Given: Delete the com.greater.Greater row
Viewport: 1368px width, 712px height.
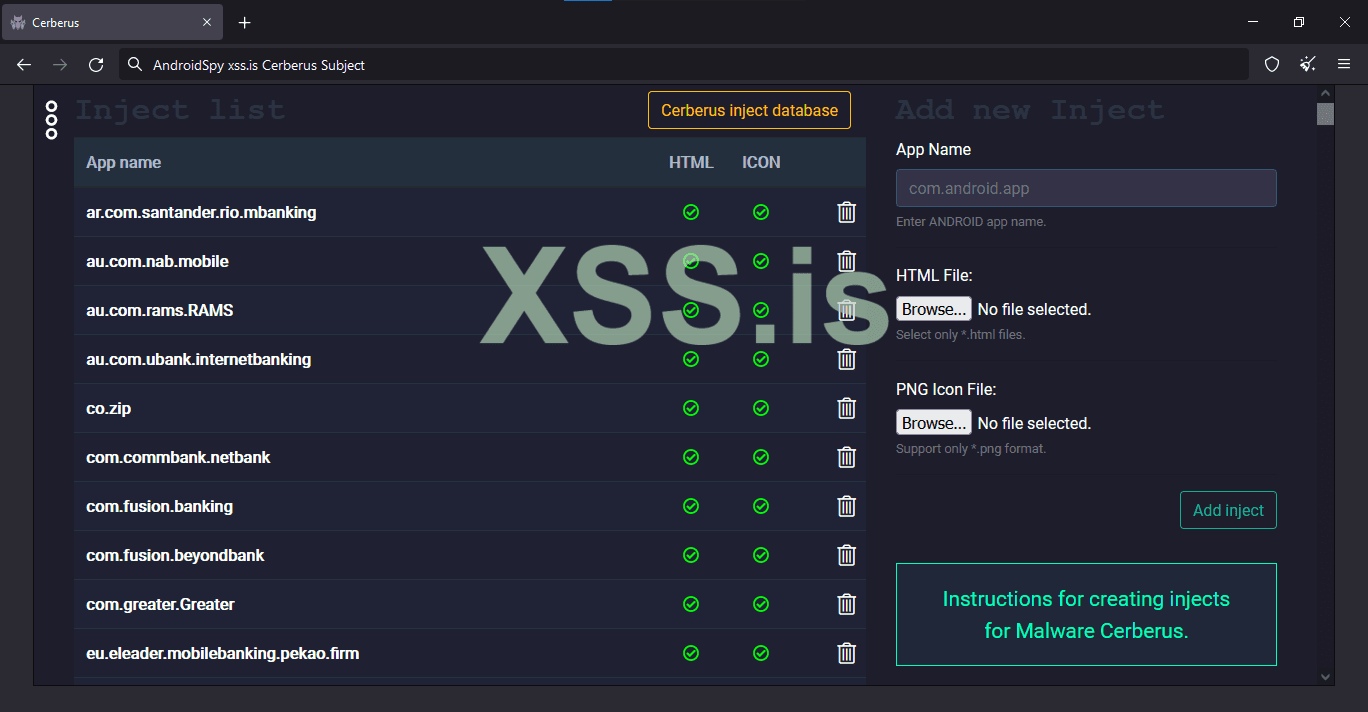Looking at the screenshot, I should (x=846, y=604).
